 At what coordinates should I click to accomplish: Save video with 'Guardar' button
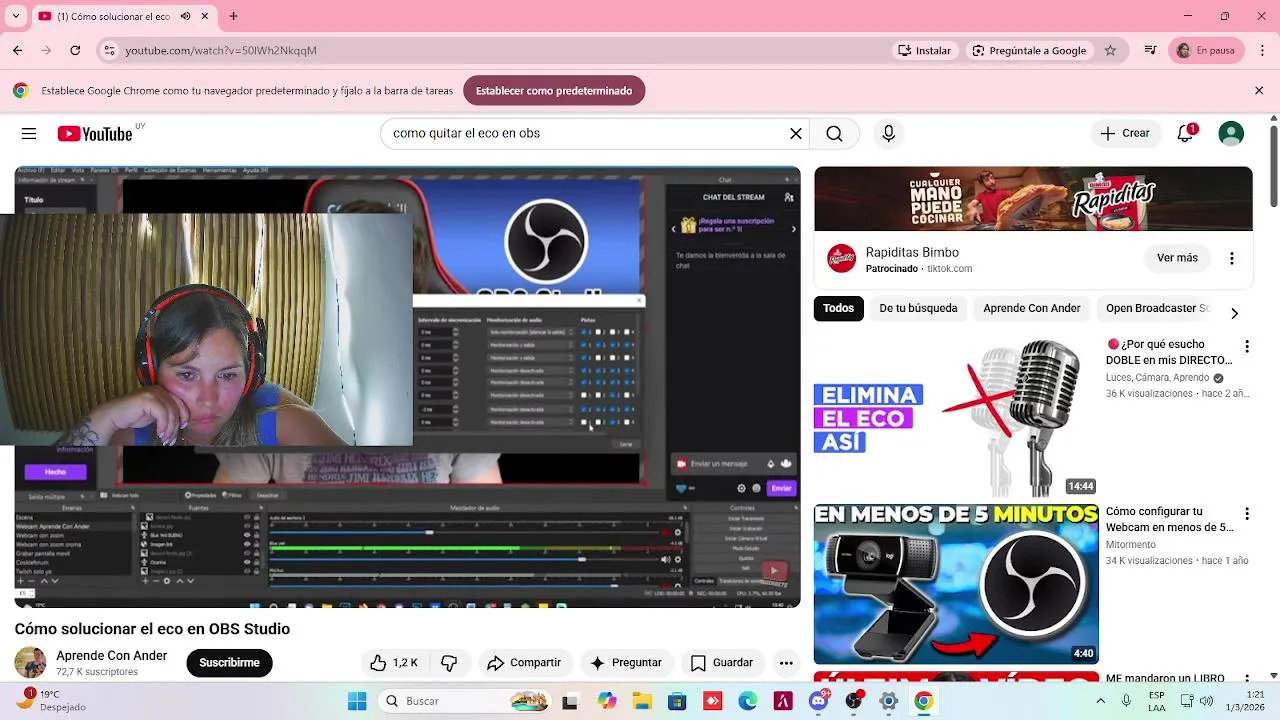click(721, 663)
